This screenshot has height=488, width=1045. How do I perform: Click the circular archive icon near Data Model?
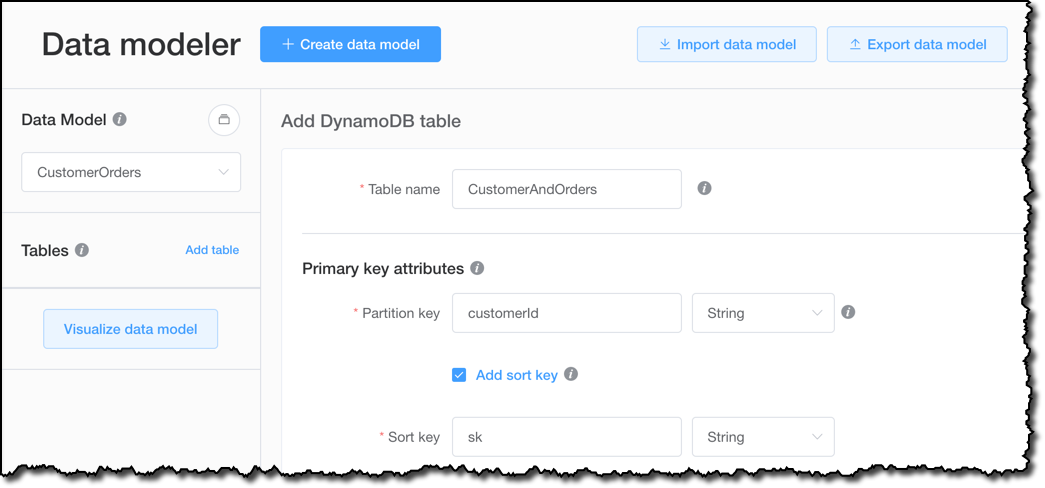point(224,120)
